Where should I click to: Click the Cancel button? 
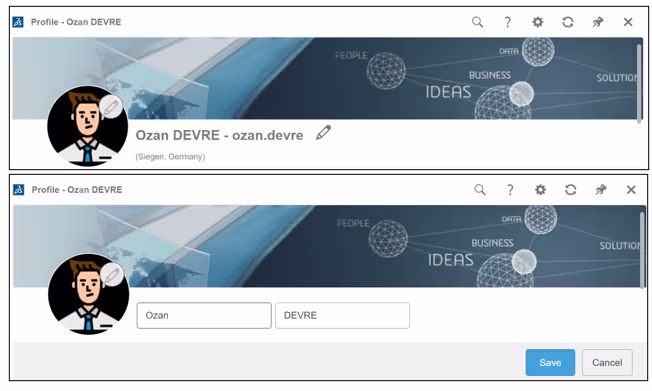[607, 362]
